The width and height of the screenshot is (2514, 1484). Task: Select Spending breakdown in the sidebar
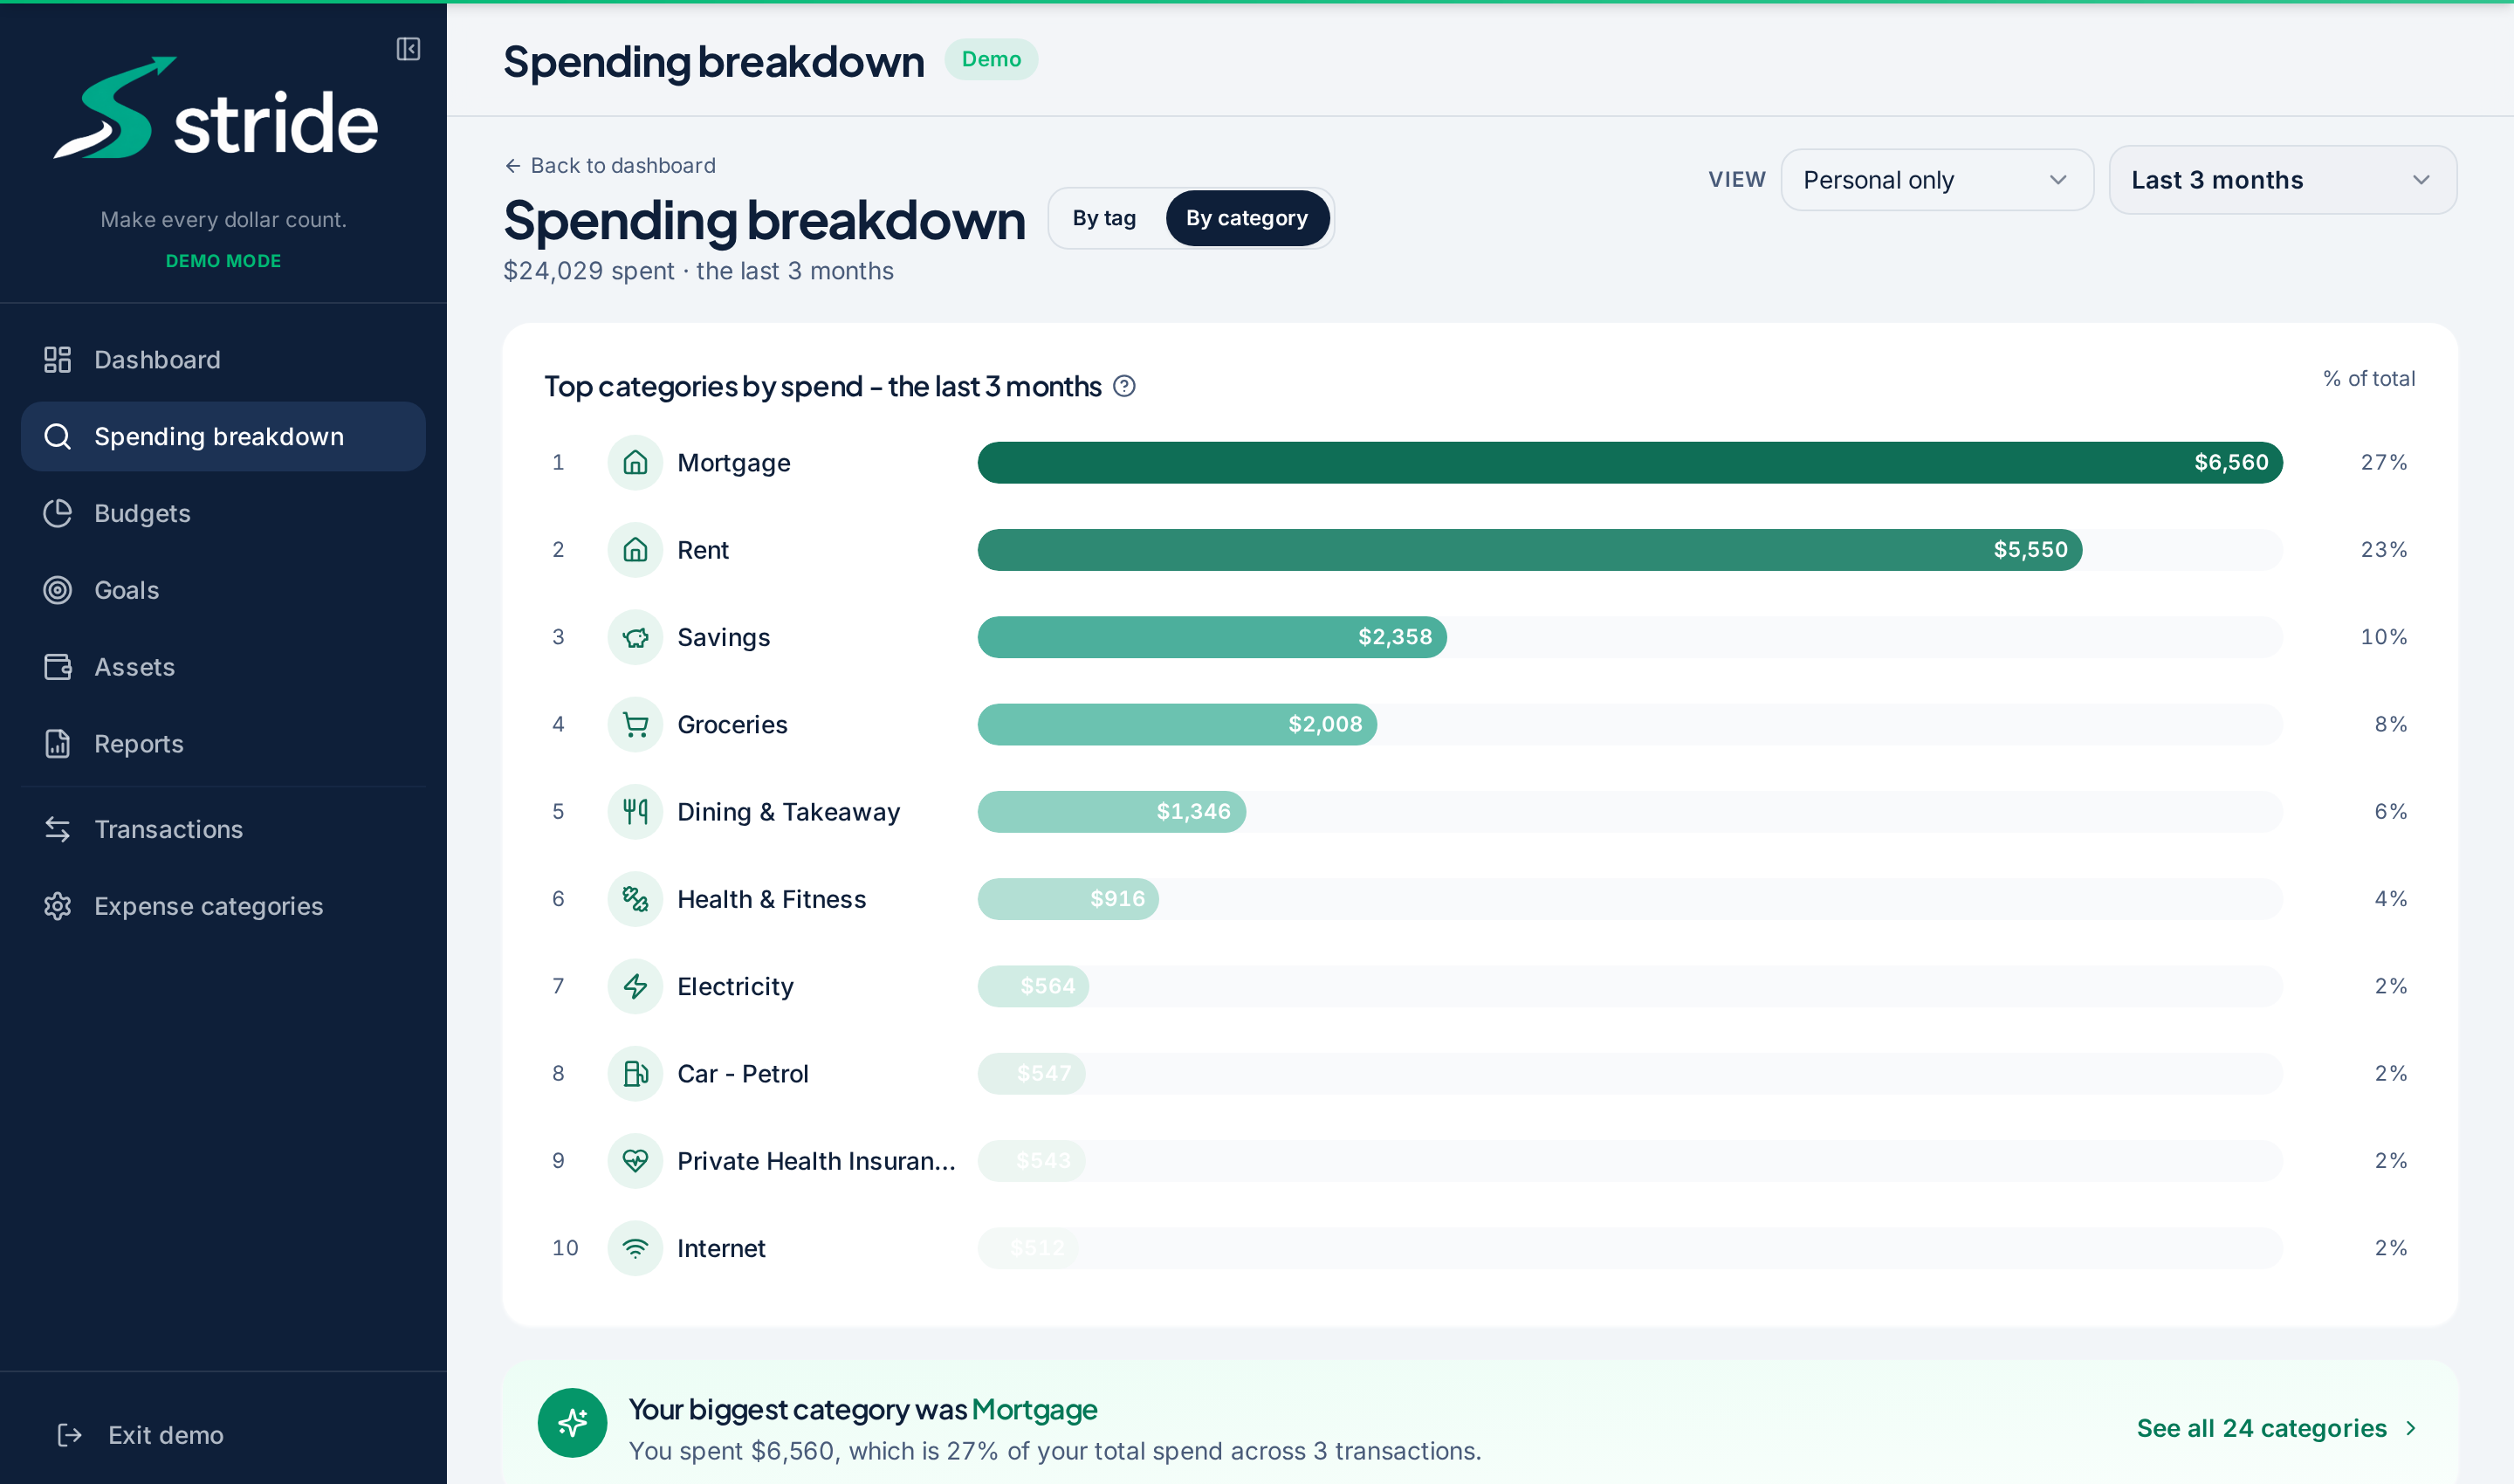coord(223,437)
